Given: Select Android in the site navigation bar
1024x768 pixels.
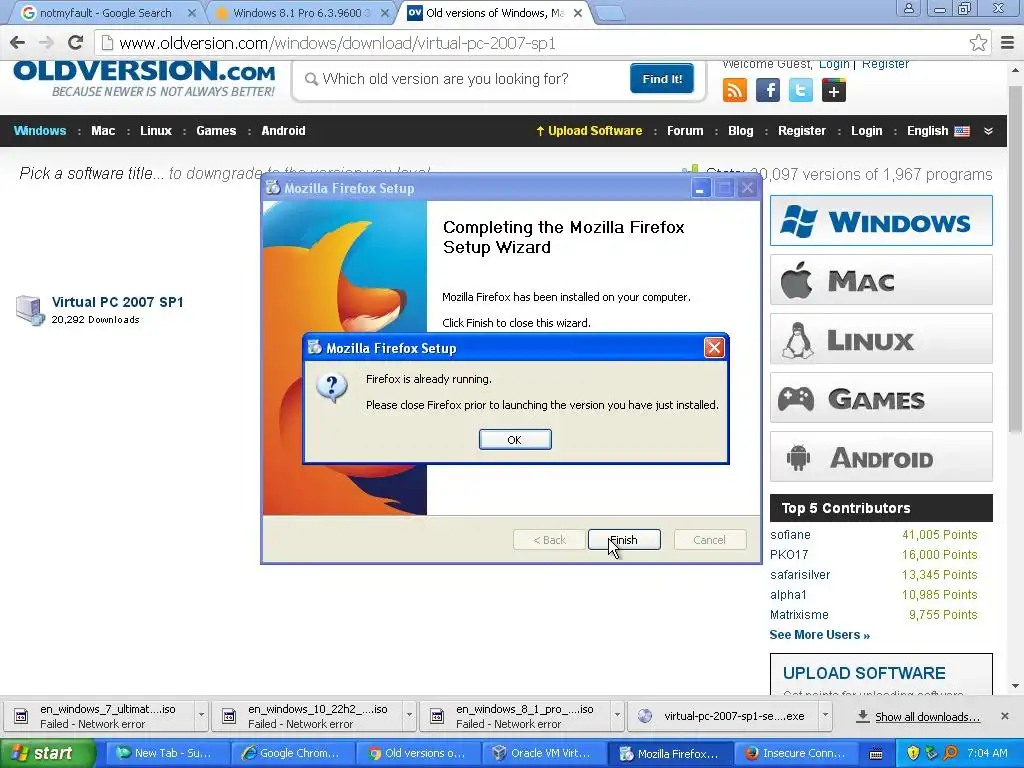Looking at the screenshot, I should click(x=283, y=131).
